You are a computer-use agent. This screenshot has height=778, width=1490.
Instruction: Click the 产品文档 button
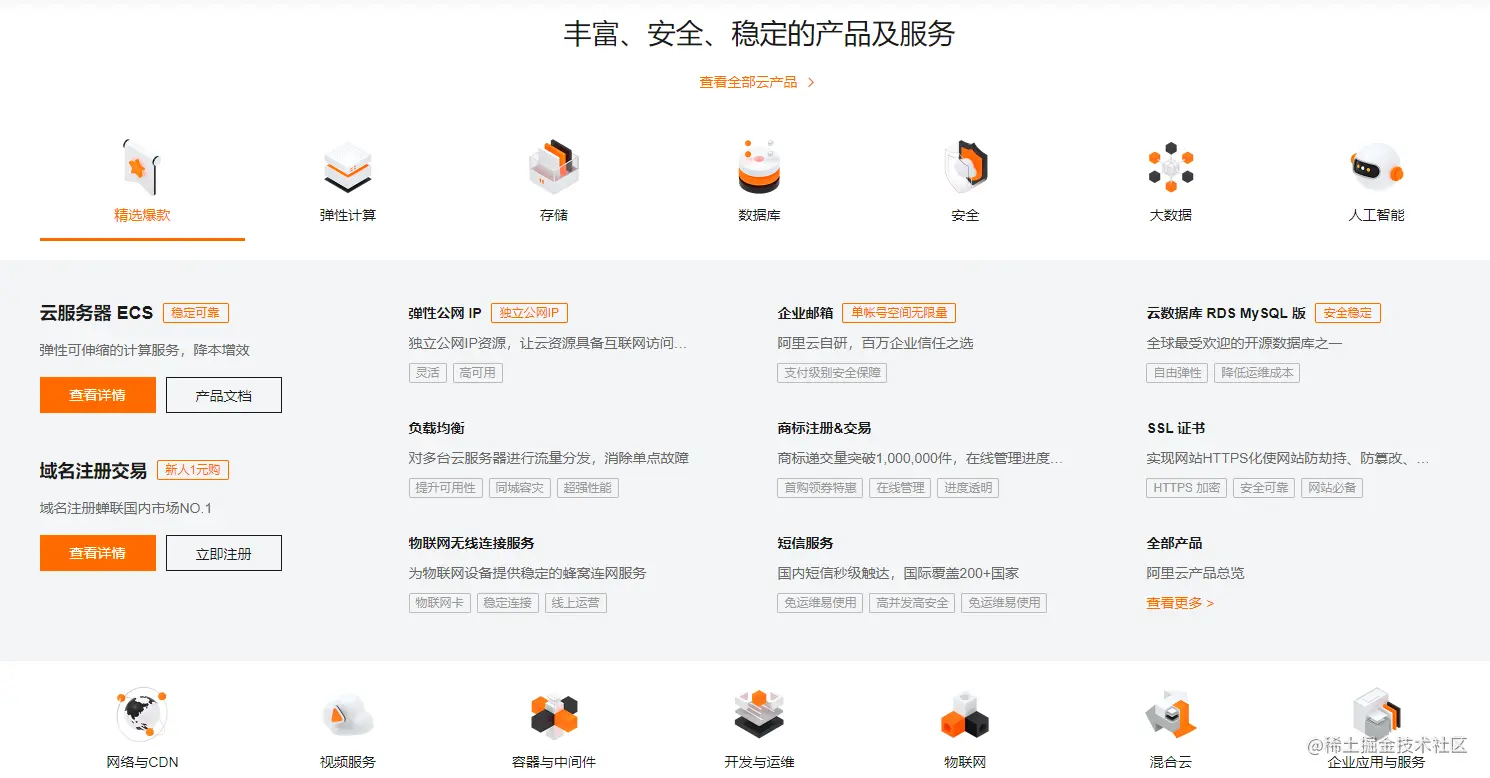pyautogui.click(x=224, y=395)
